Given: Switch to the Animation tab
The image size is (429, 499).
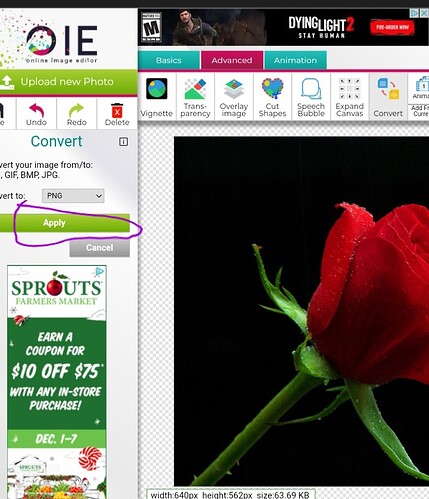Looking at the screenshot, I should pyautogui.click(x=295, y=60).
